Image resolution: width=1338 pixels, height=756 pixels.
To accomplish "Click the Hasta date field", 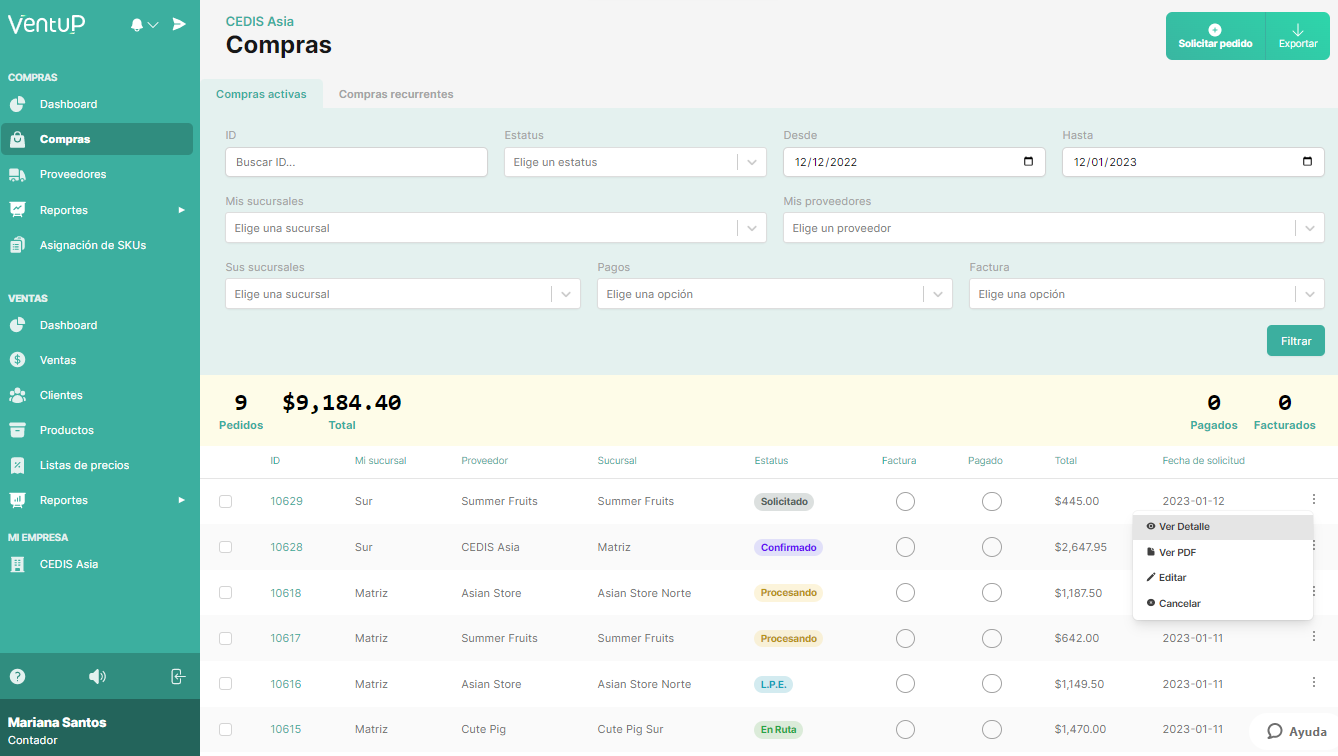I will 1193,162.
